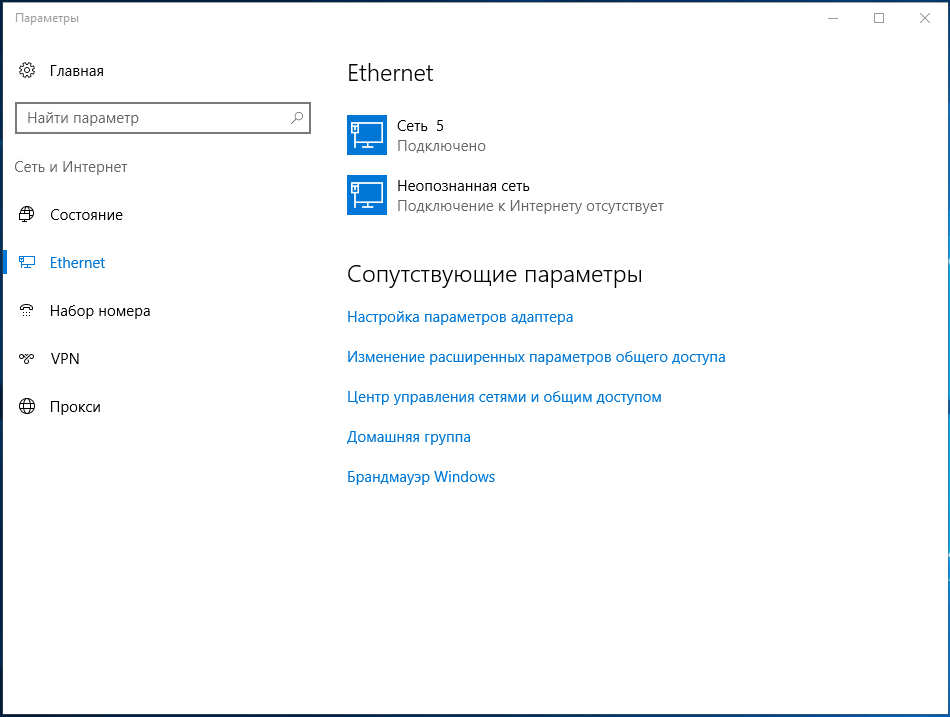Image resolution: width=950 pixels, height=717 pixels.
Task: Open the Набор номера section
Action: tap(100, 311)
